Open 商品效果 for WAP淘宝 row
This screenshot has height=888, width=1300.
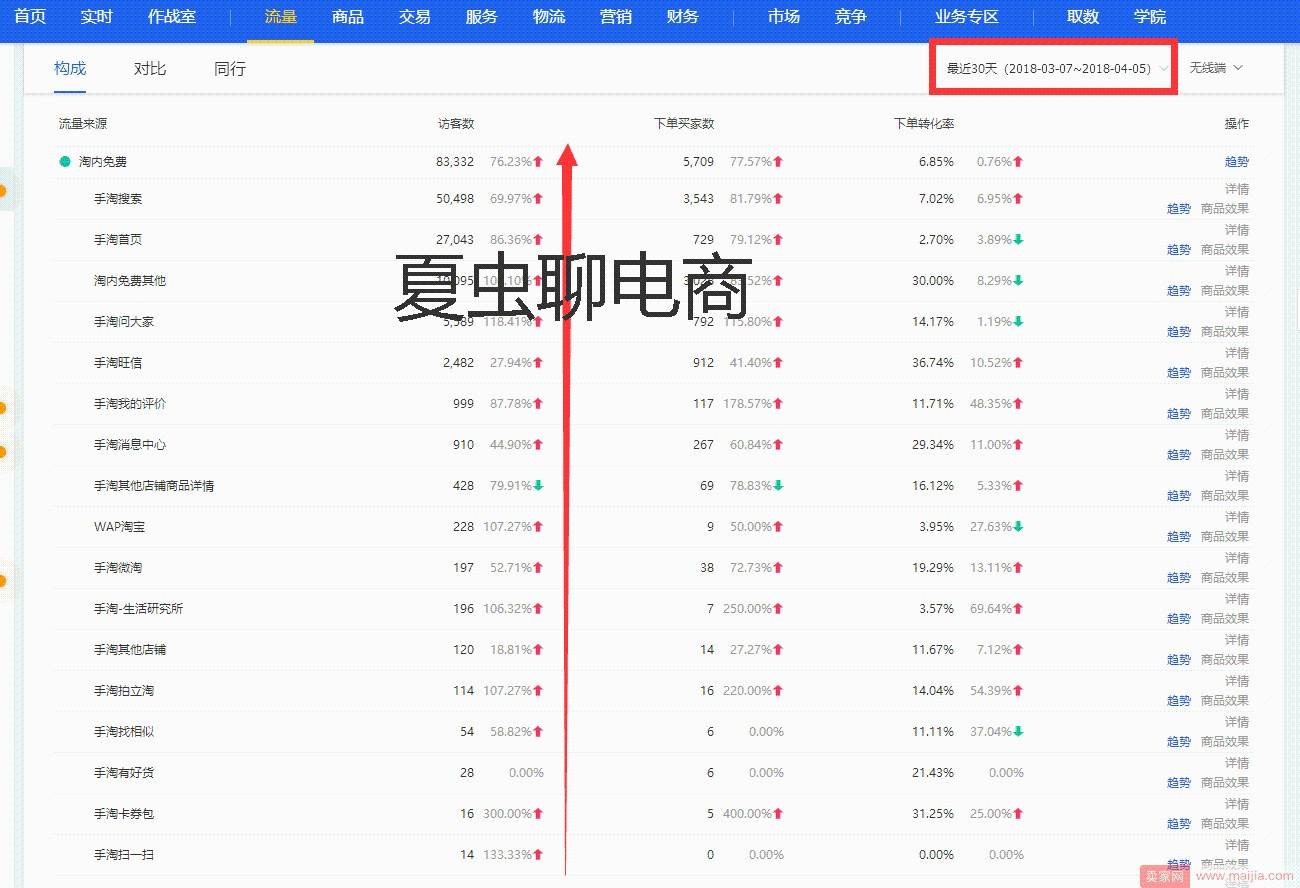[1225, 537]
